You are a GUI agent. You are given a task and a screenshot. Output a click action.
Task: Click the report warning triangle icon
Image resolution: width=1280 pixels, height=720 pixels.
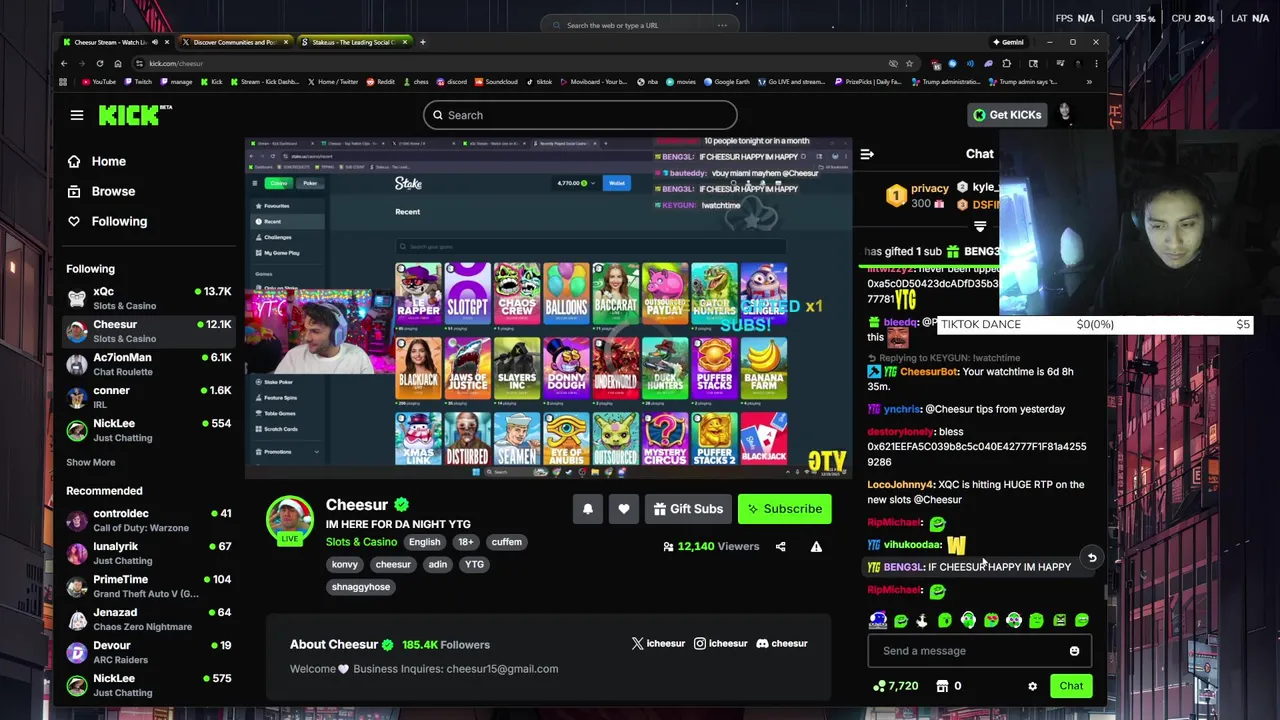[x=816, y=547]
